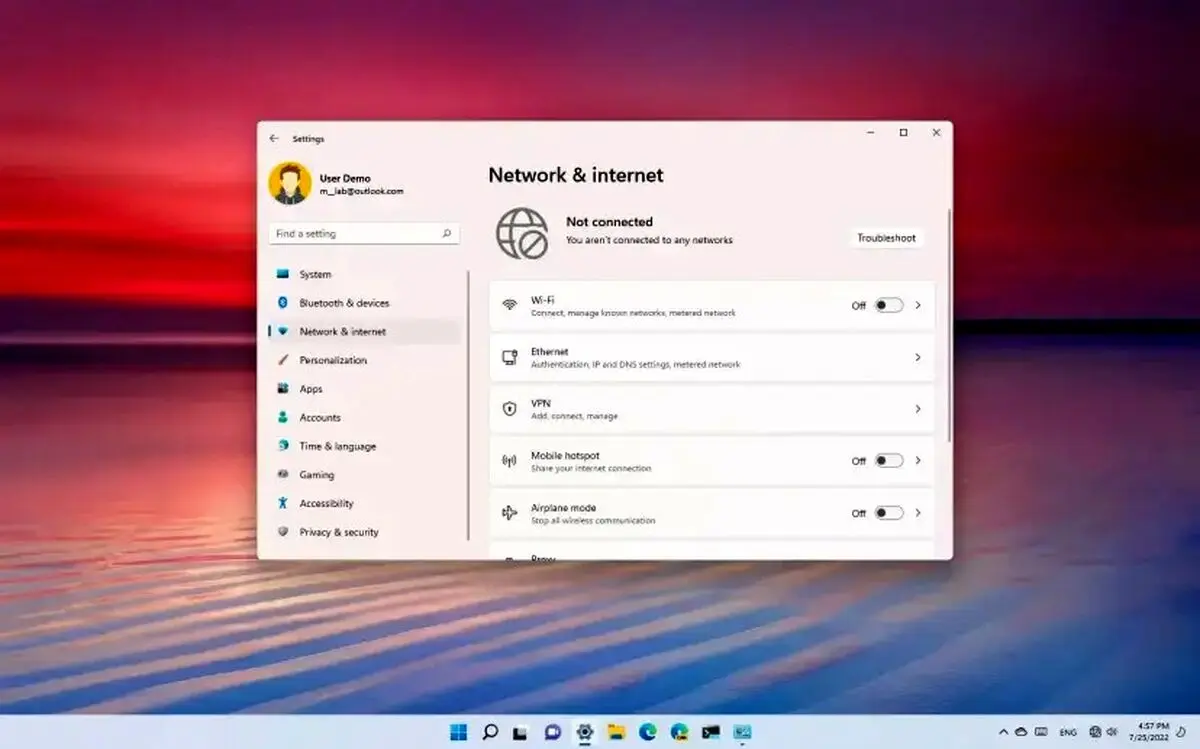Go to Apps settings
Viewport: 1200px width, 749px height.
coord(364,389)
